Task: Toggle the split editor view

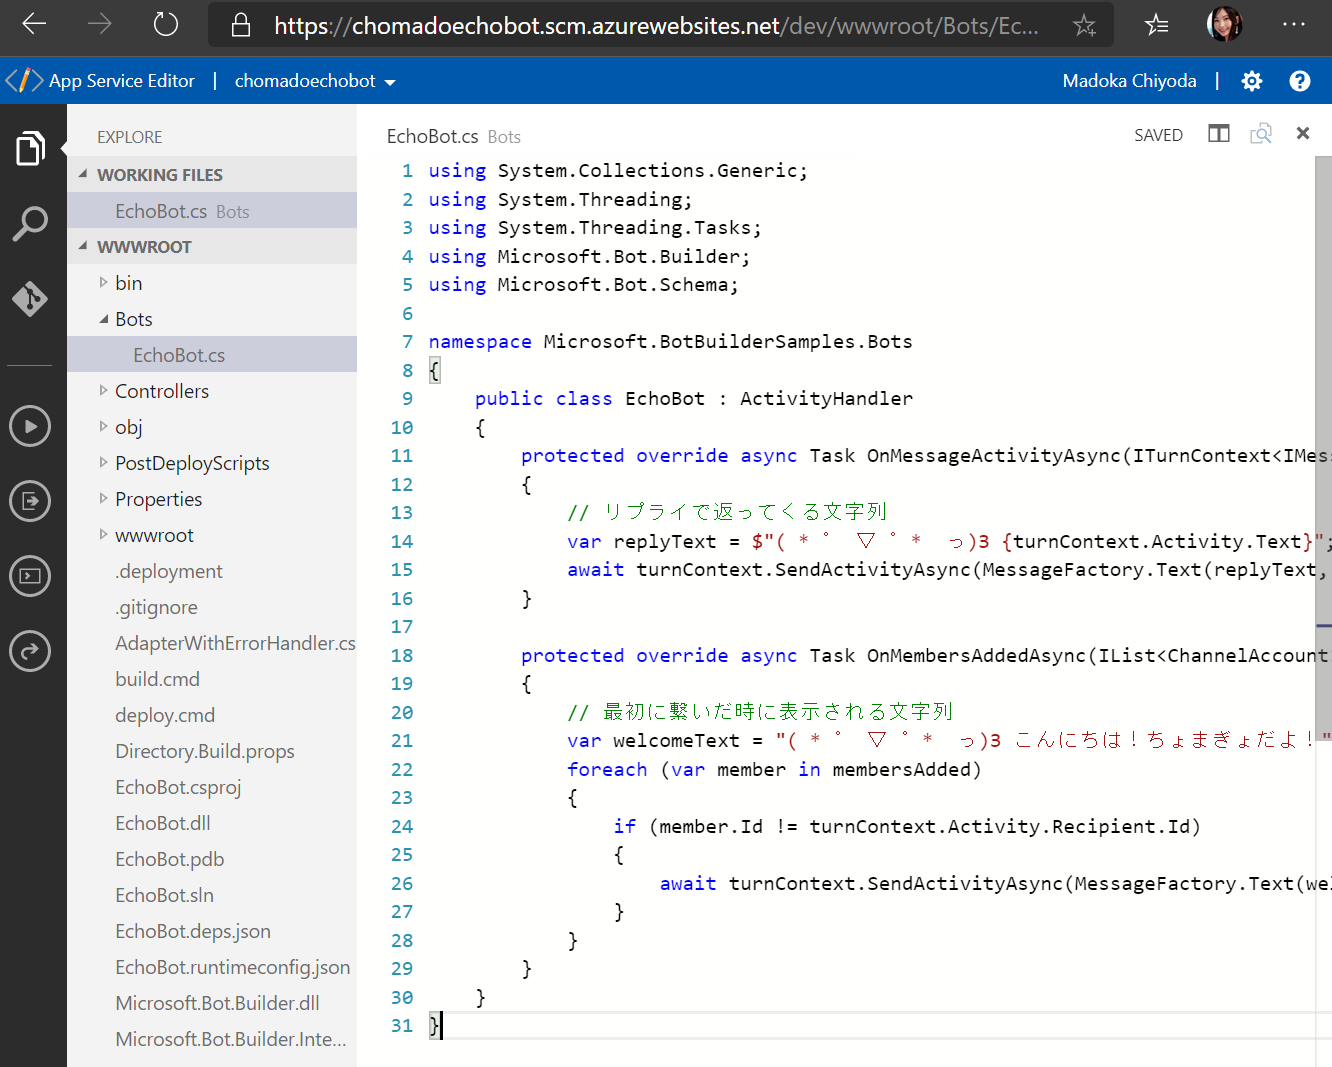Action: (1218, 134)
